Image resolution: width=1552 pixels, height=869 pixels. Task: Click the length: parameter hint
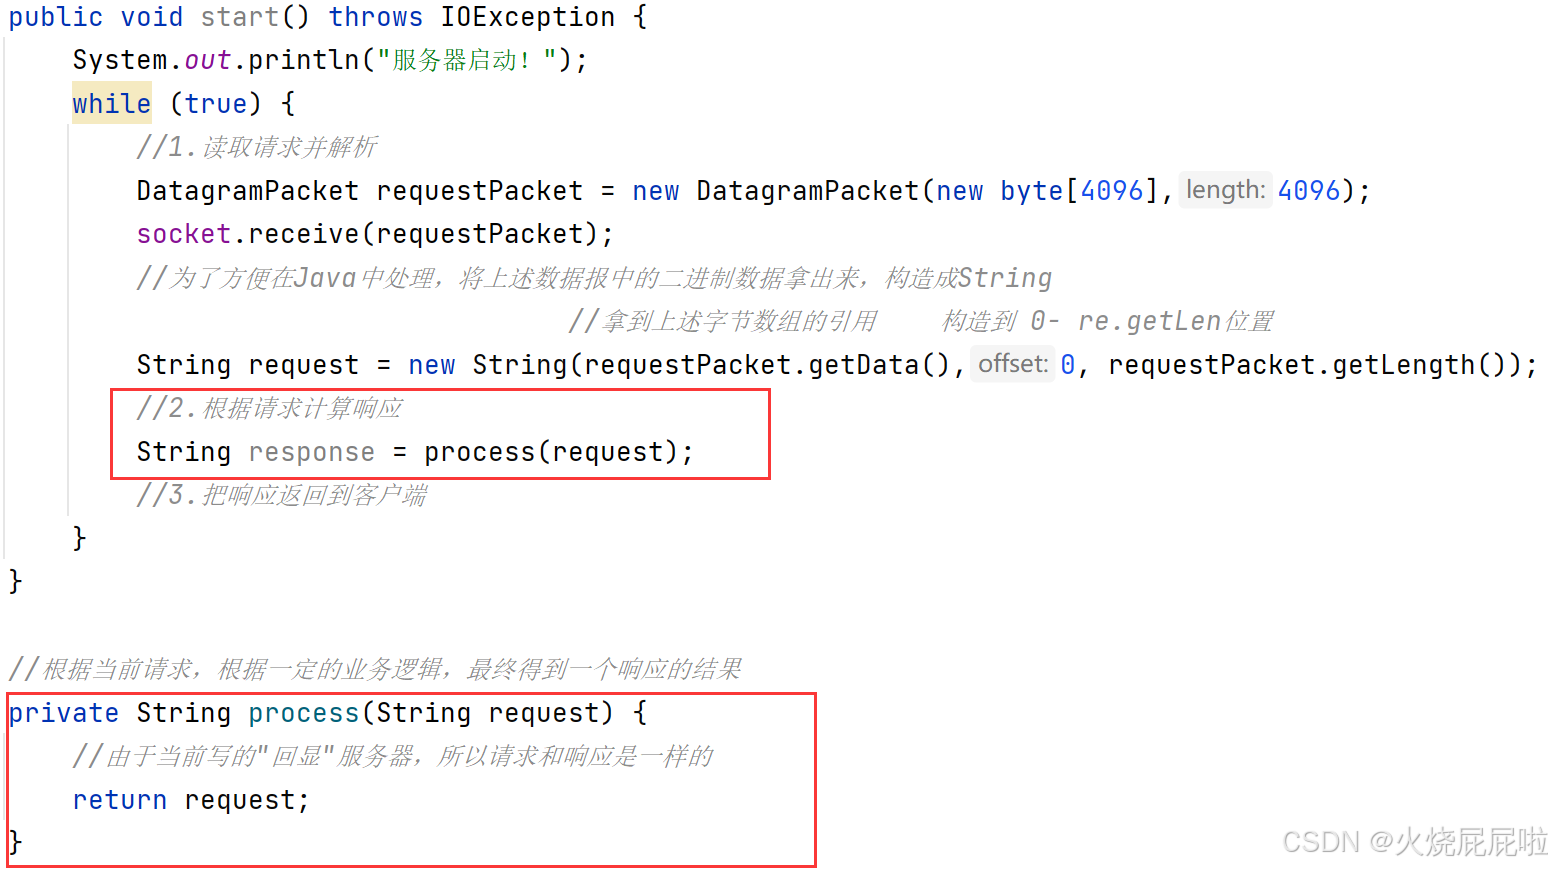pos(1225,189)
